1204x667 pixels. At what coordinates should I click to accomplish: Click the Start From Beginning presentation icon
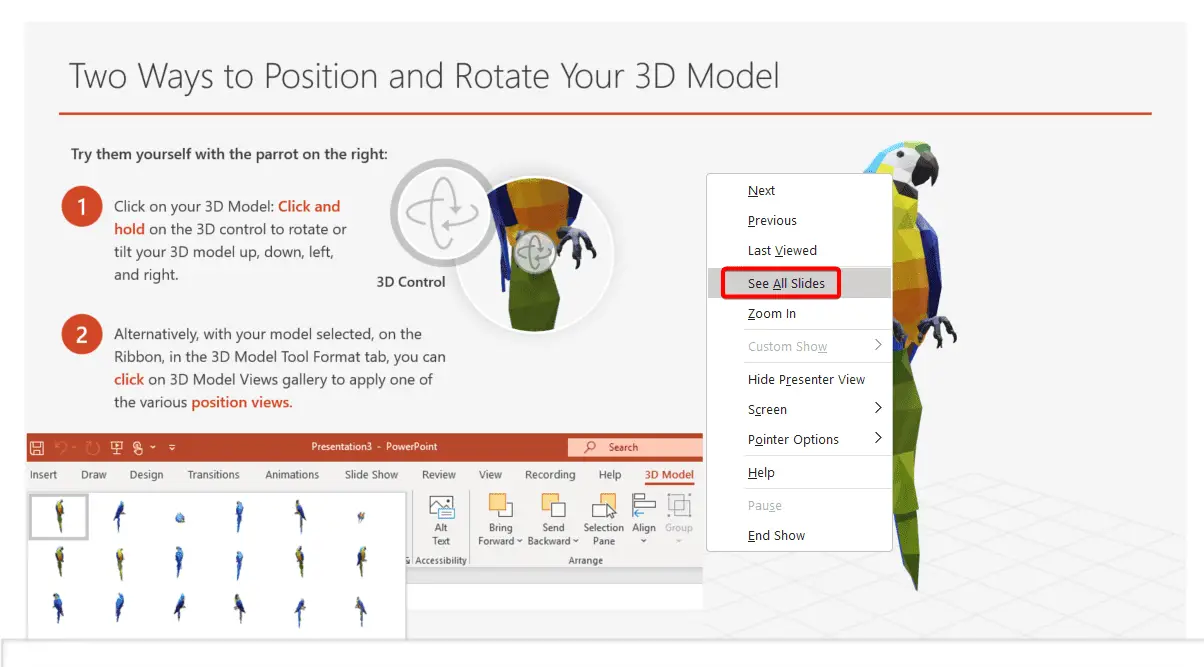point(116,447)
